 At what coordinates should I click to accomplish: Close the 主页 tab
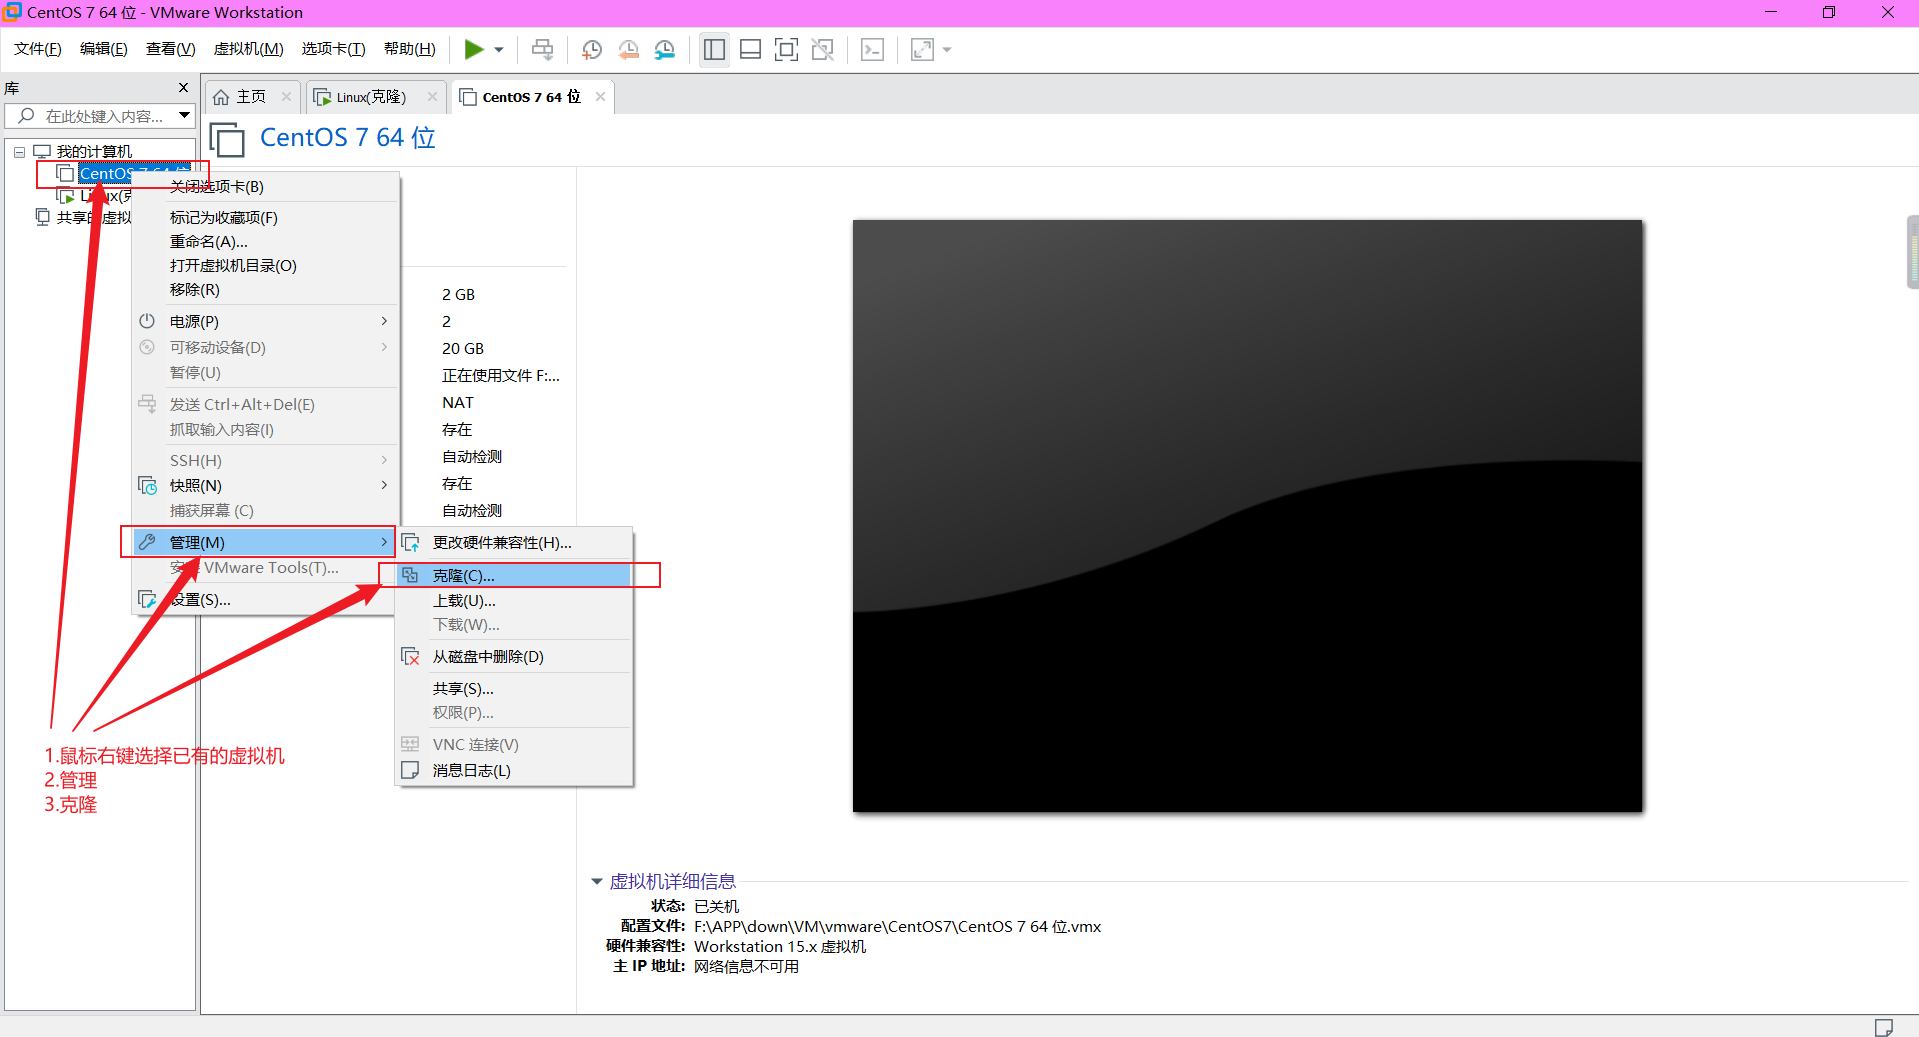pyautogui.click(x=286, y=96)
